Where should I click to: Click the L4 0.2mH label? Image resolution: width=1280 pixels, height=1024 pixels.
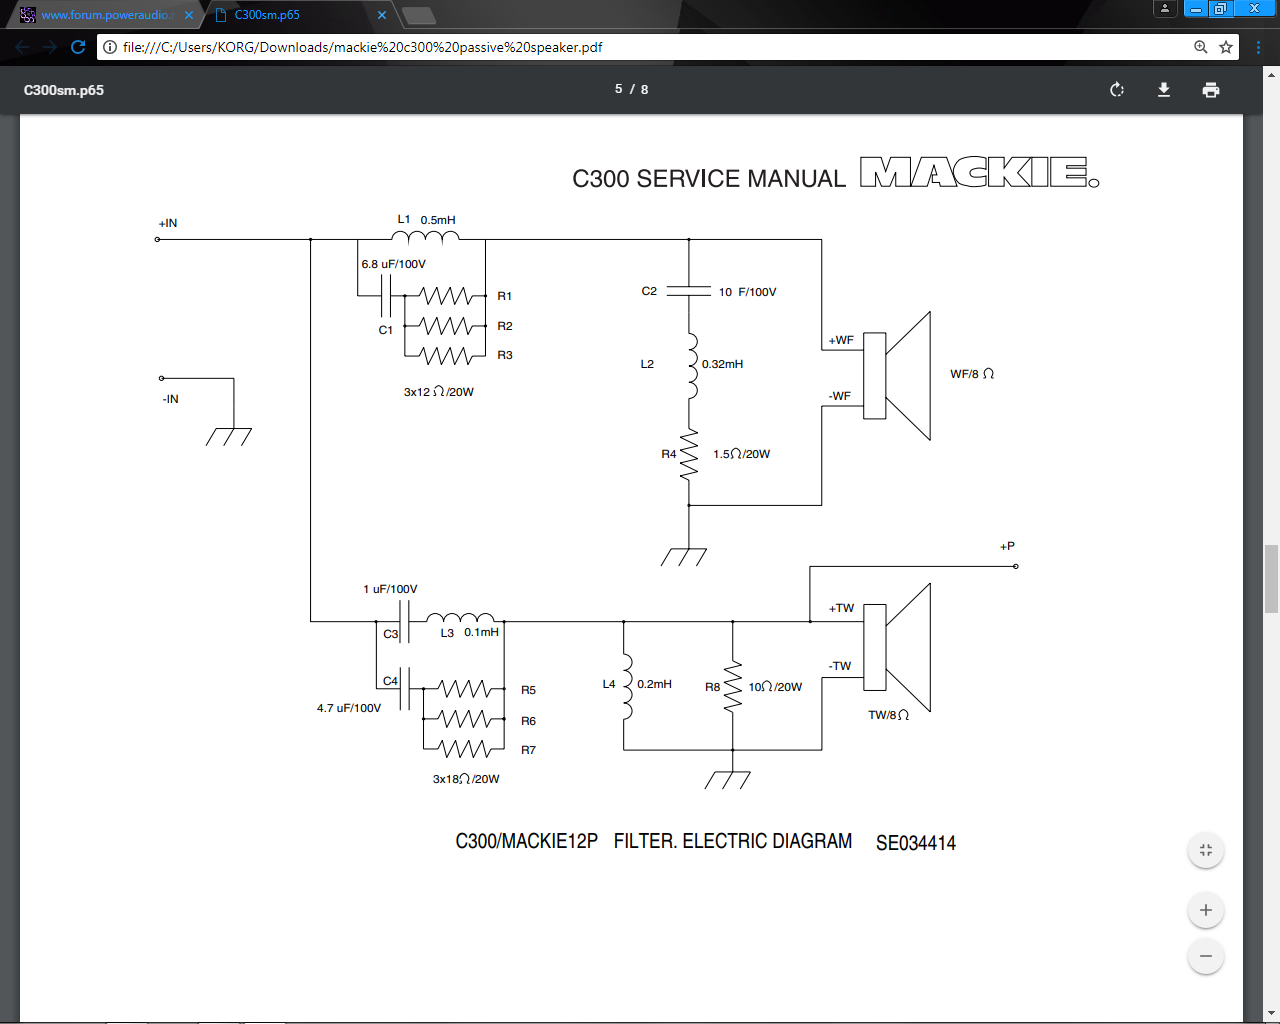point(637,684)
